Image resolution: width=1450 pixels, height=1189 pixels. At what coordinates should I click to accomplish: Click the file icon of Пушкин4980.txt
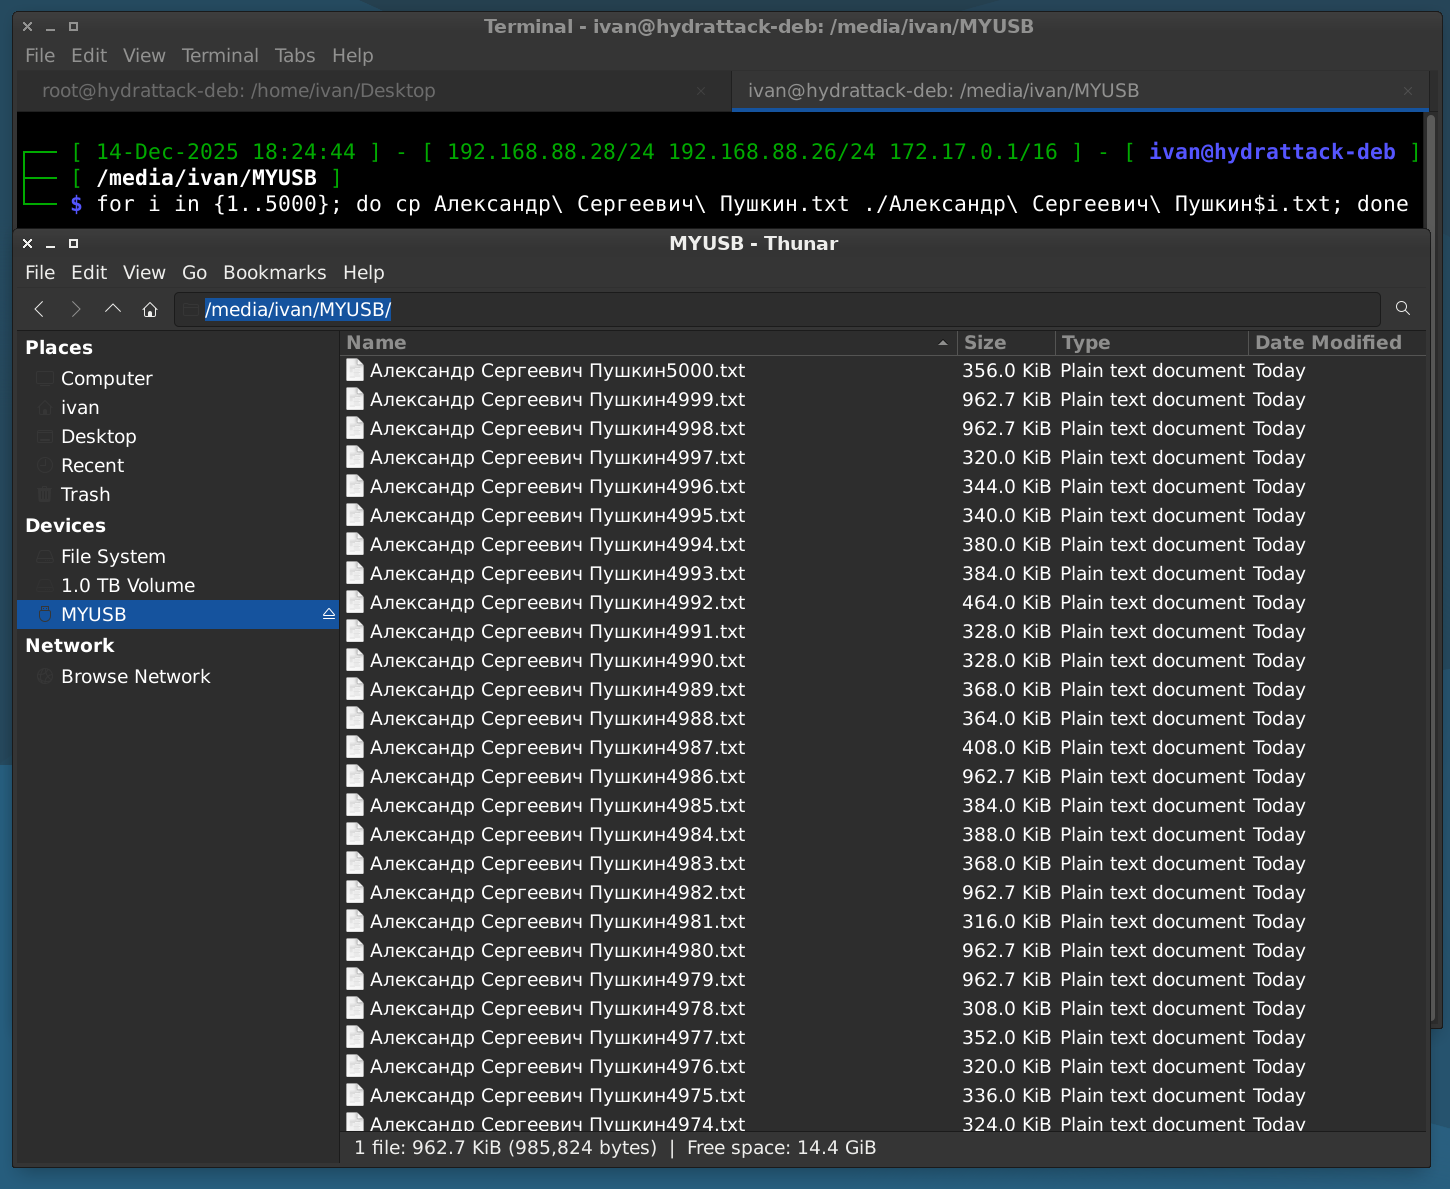click(354, 950)
